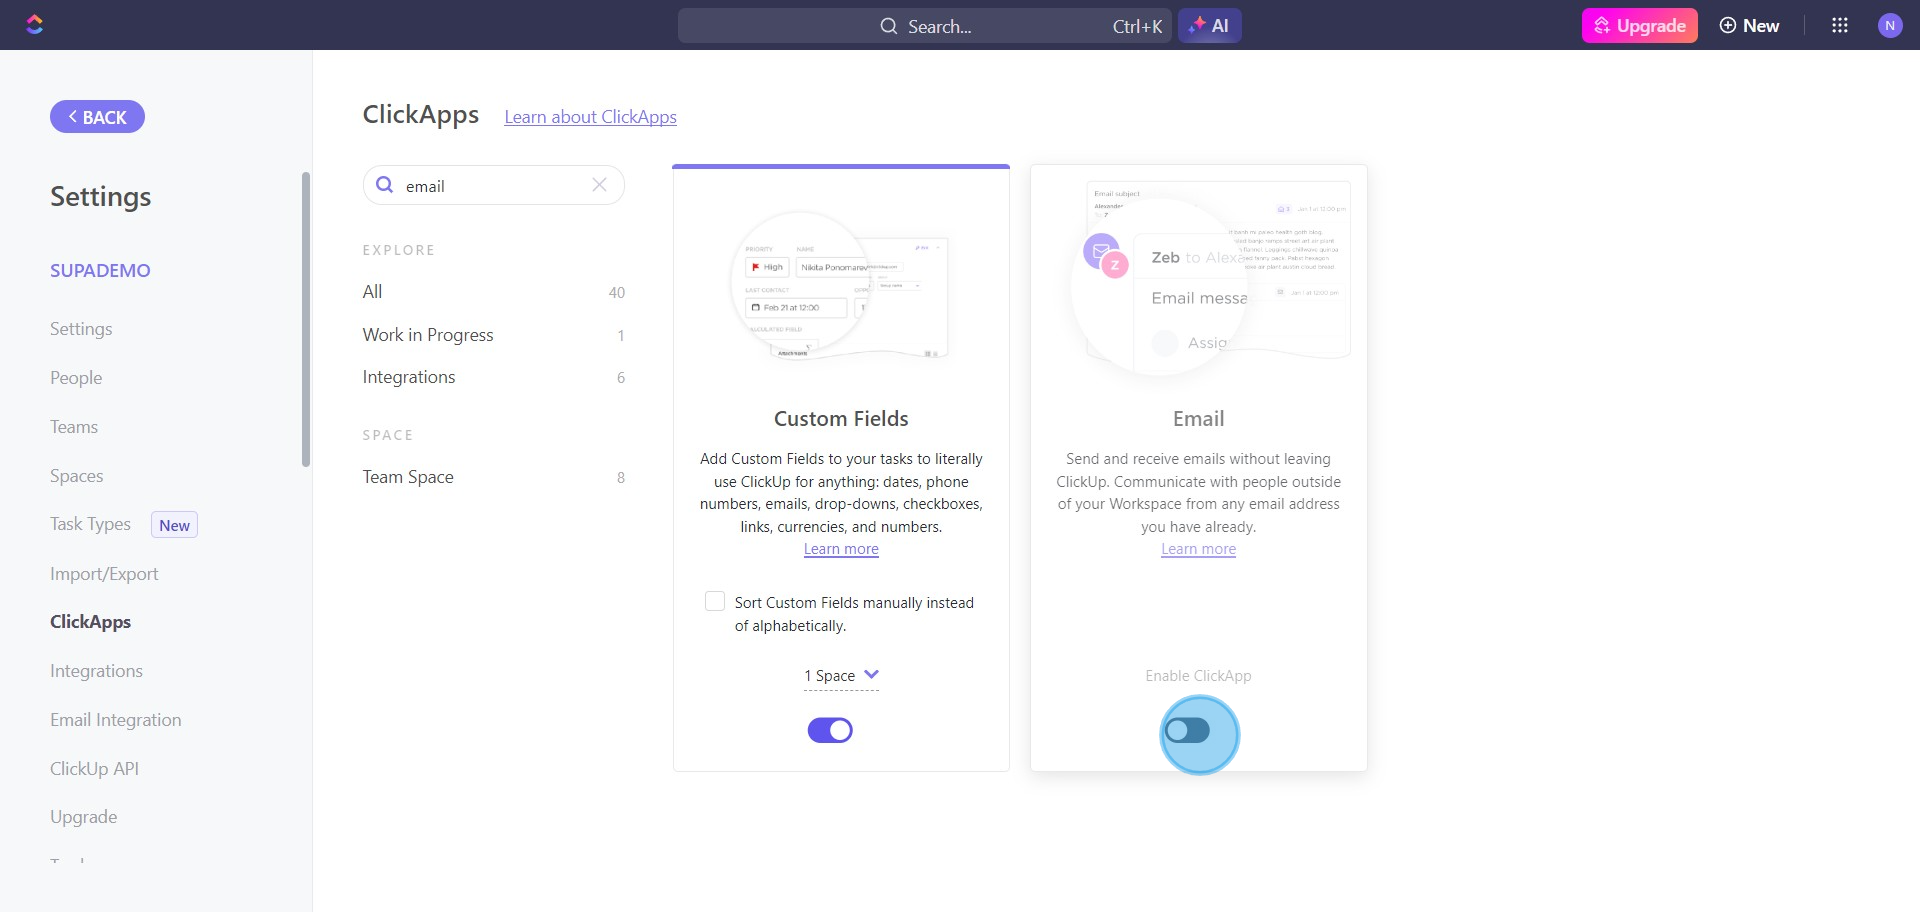Click the SUPADEMO workspace heading
This screenshot has width=1920, height=912.
click(x=100, y=271)
